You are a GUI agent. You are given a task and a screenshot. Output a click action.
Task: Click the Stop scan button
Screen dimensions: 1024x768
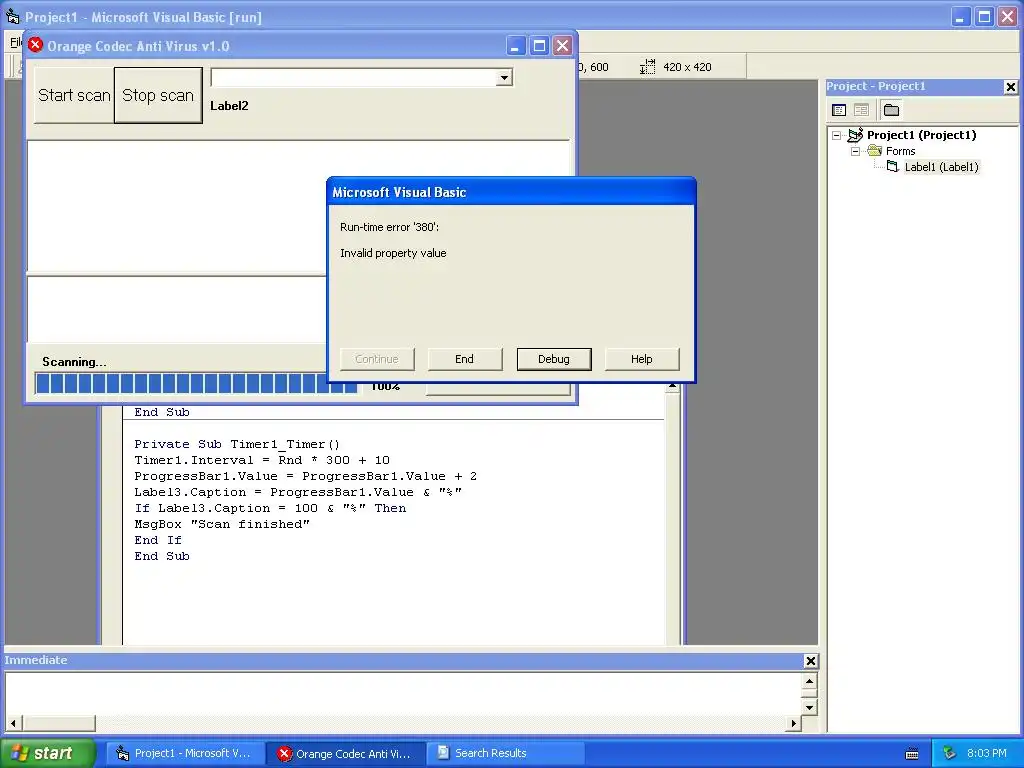(x=158, y=95)
